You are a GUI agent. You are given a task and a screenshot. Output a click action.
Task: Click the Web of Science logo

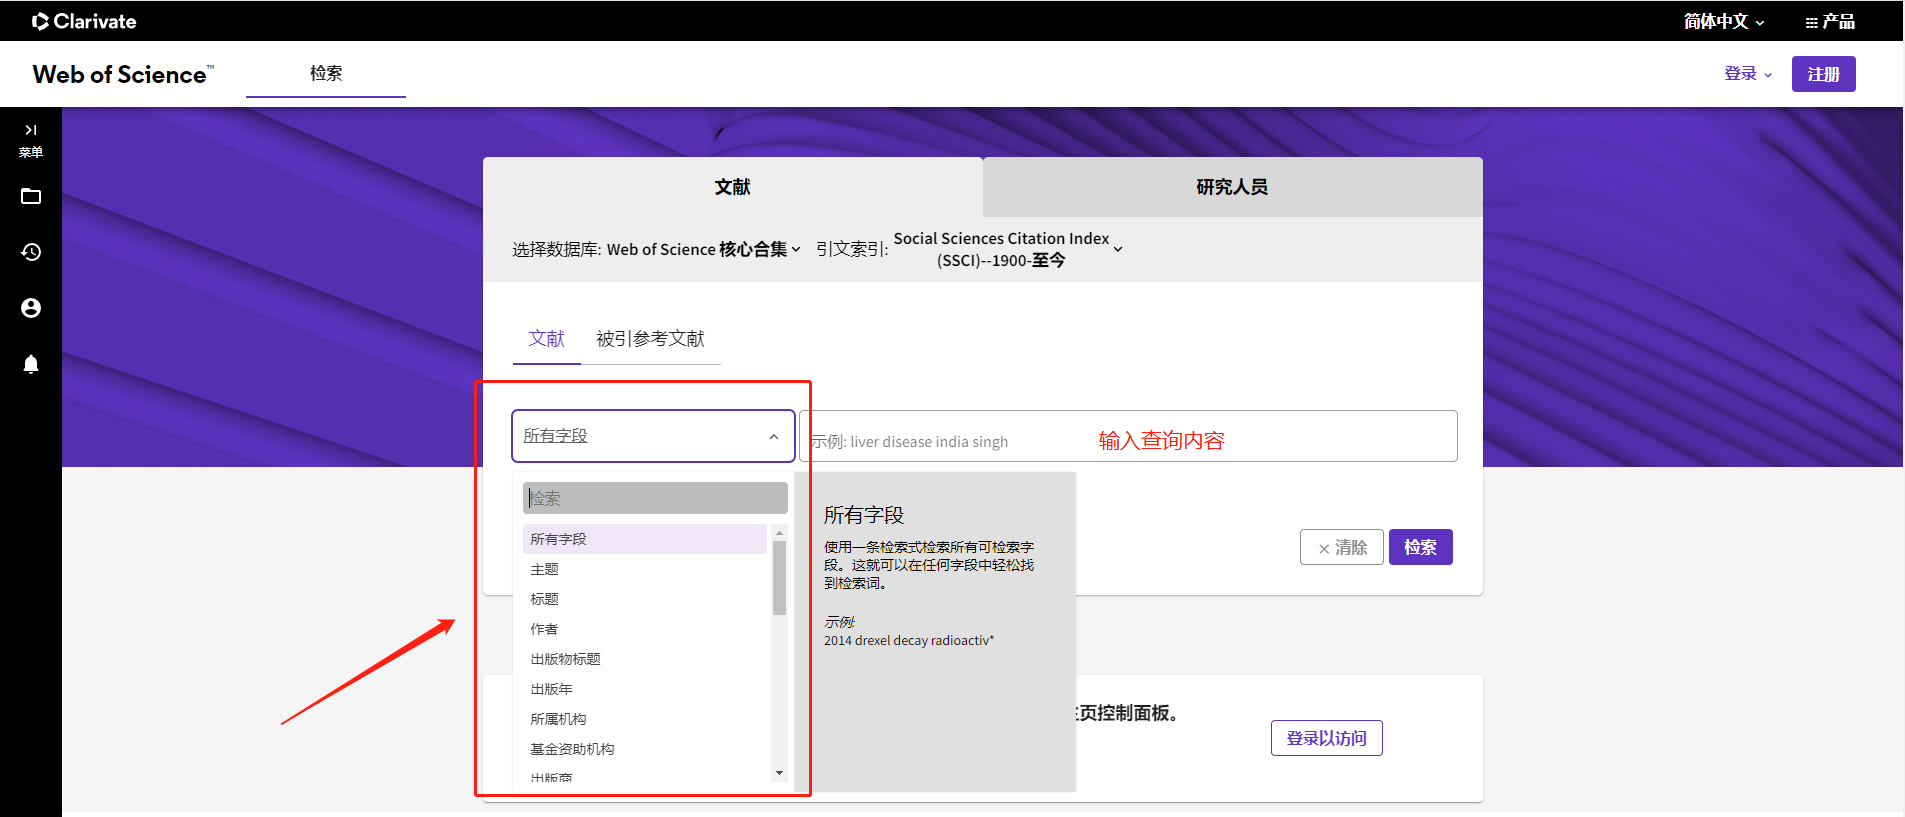[x=123, y=74]
